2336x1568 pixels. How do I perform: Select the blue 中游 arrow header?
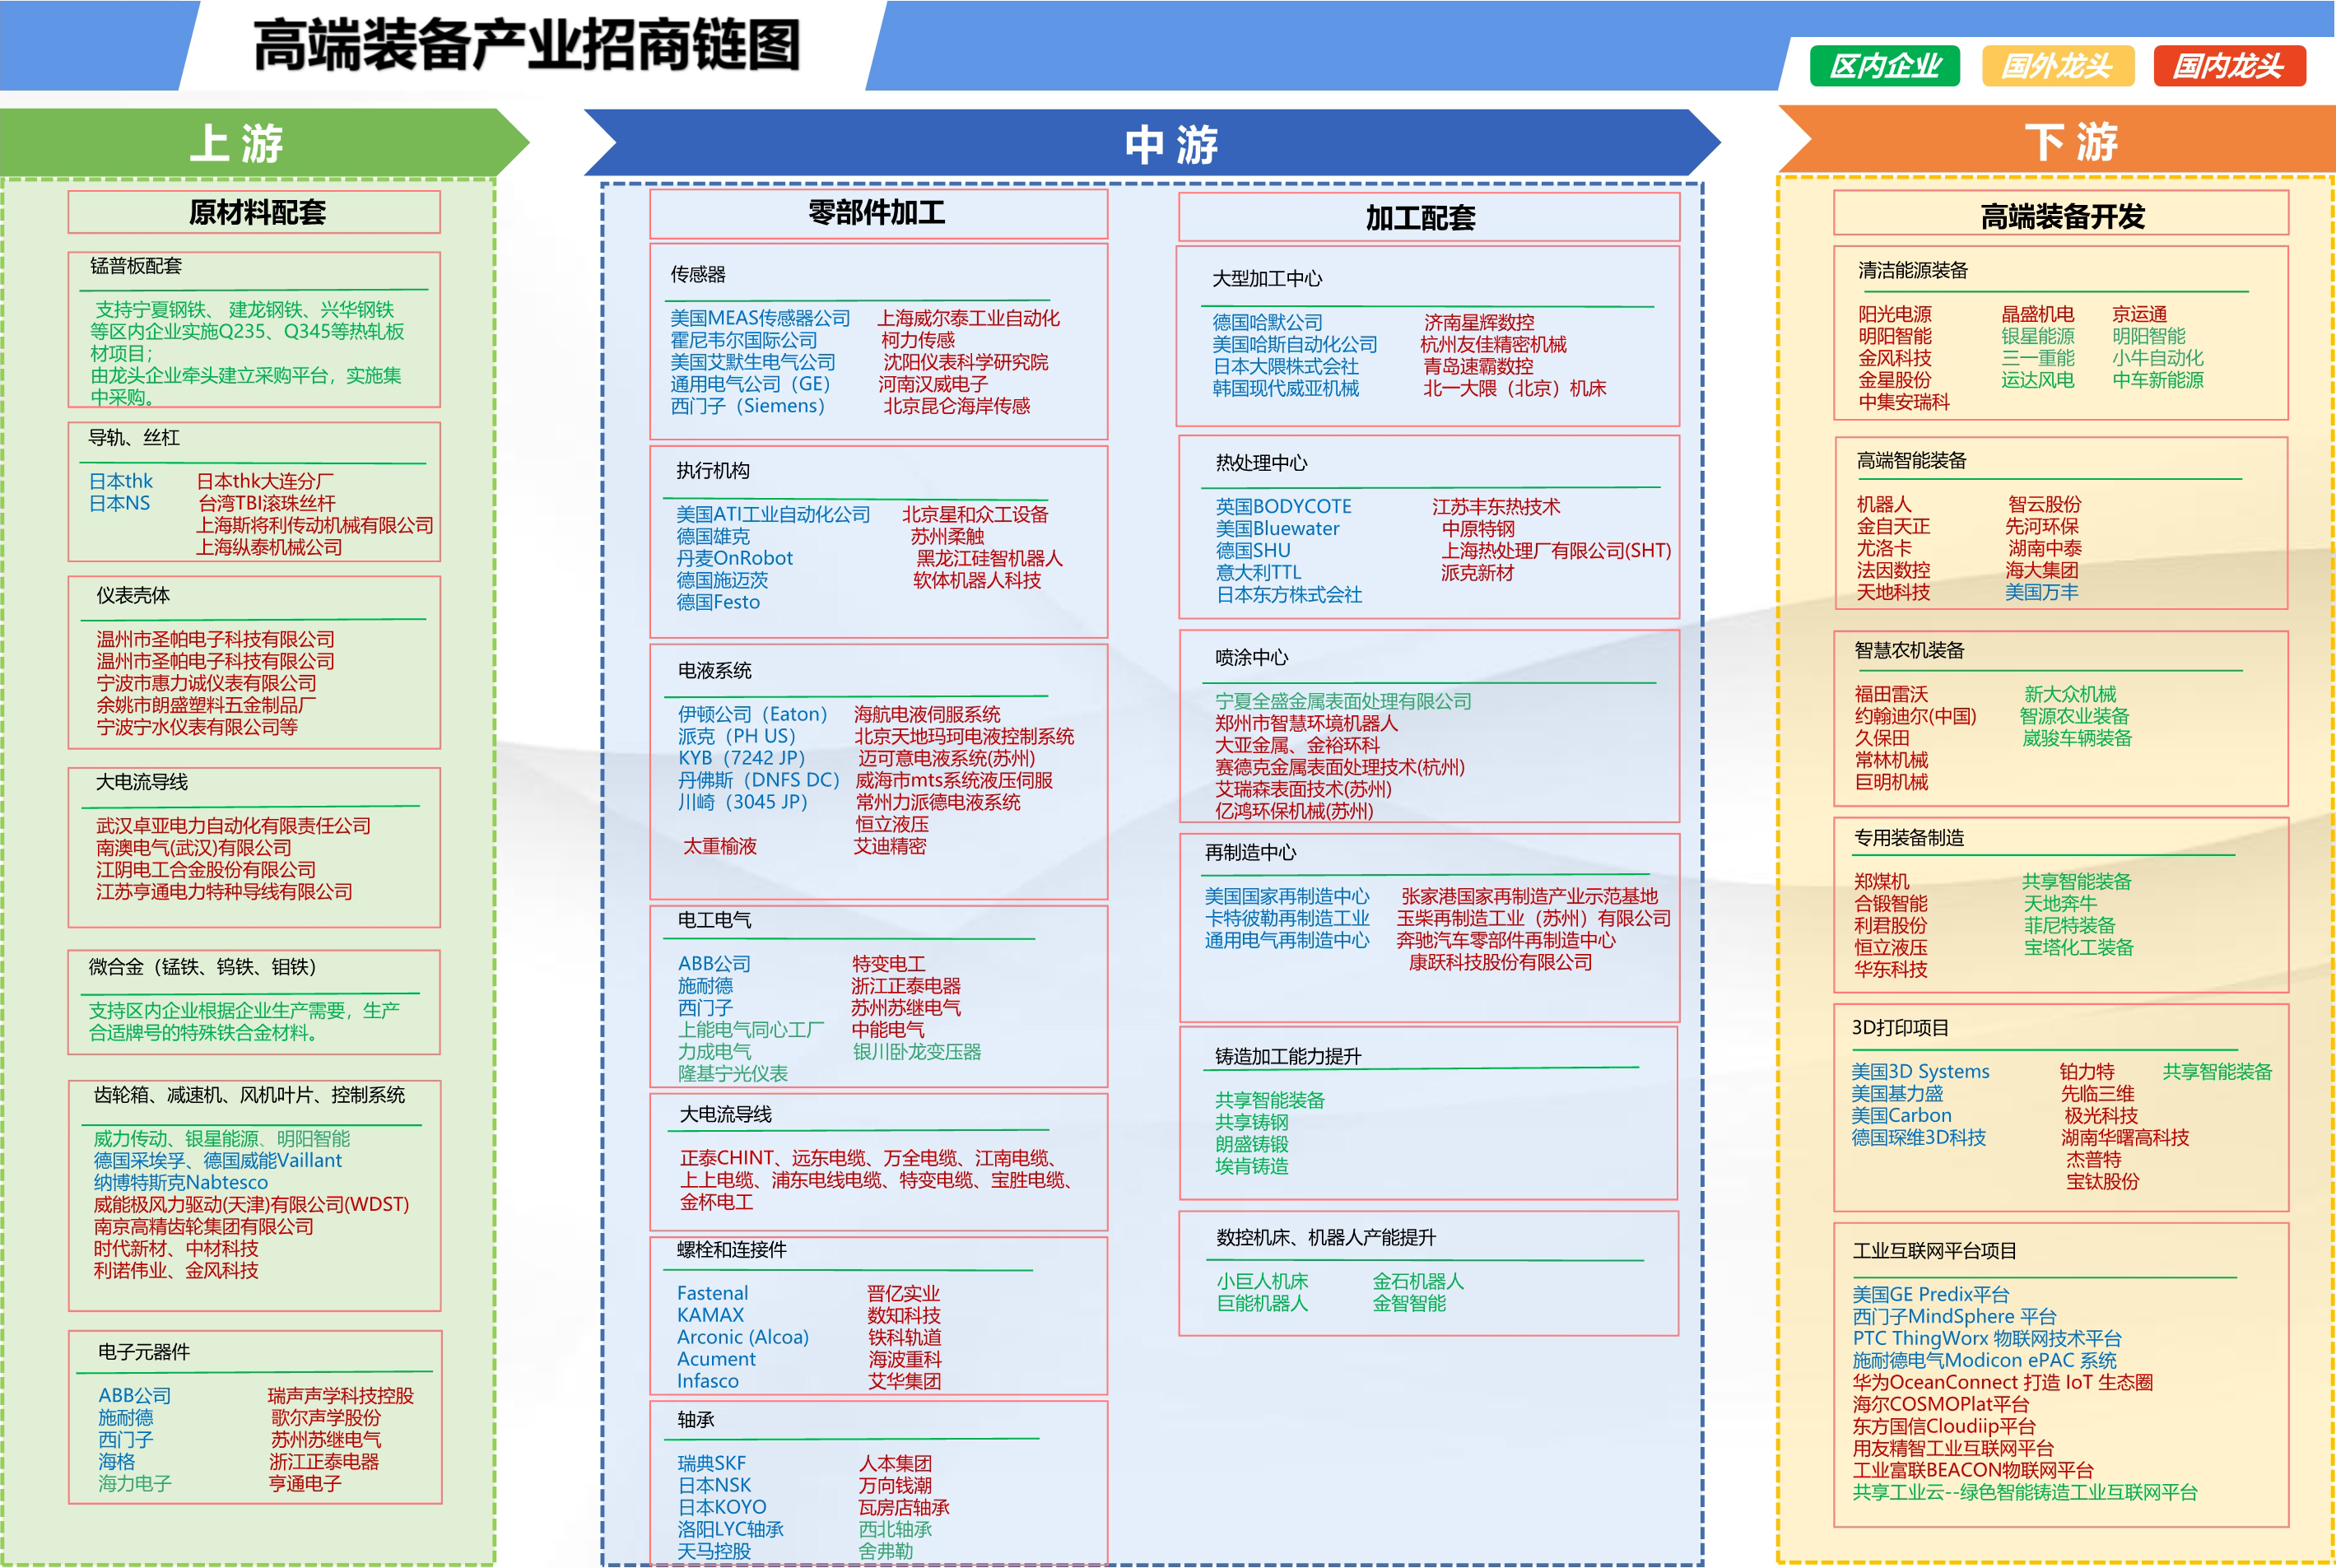point(1152,144)
